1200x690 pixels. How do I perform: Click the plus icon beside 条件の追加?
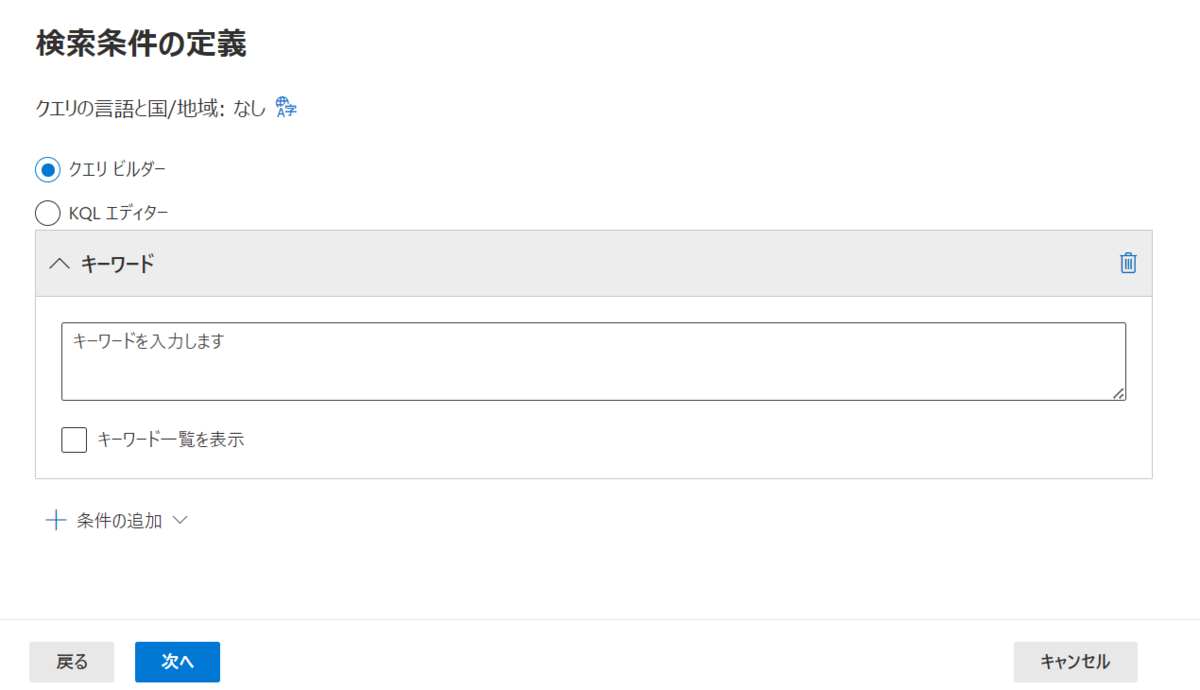[56, 520]
